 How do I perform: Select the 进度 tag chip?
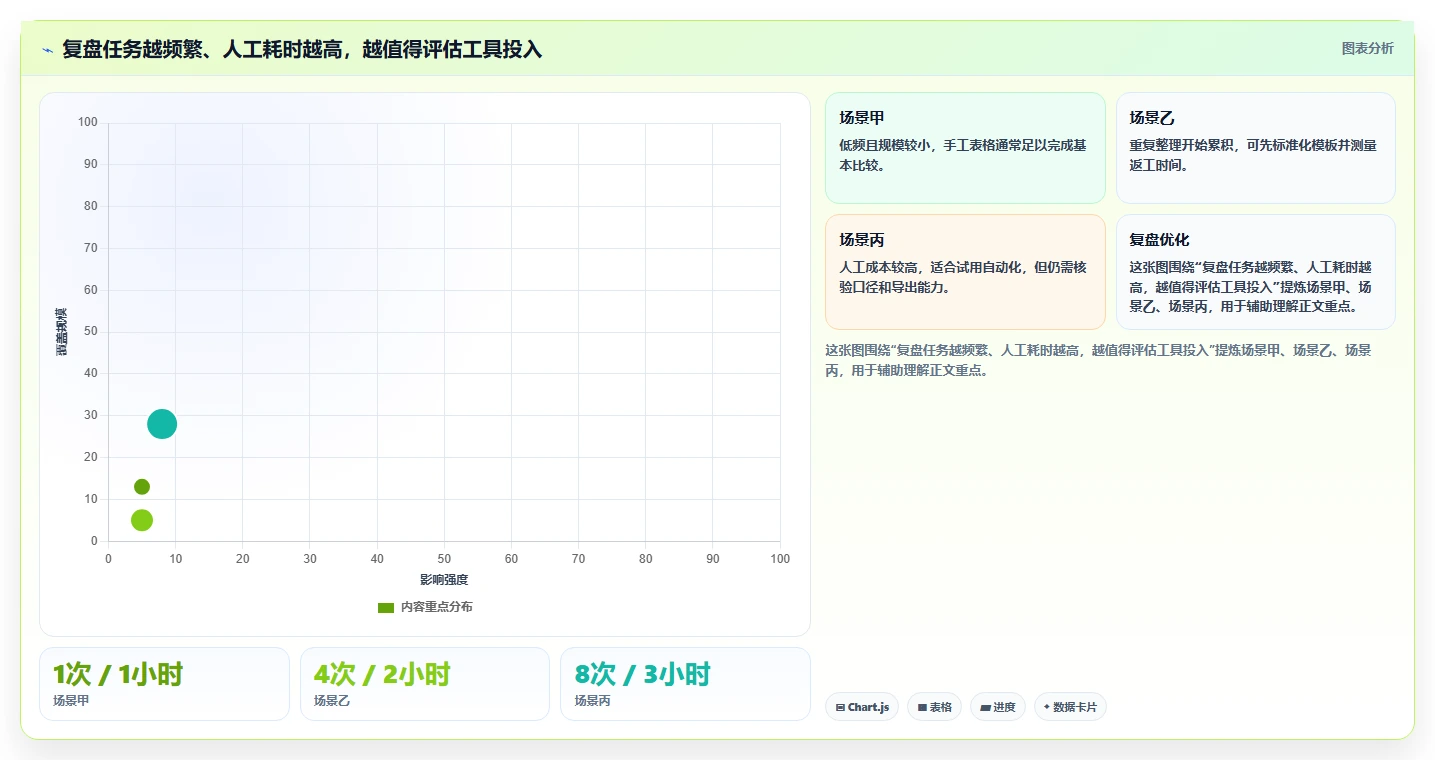coord(998,707)
